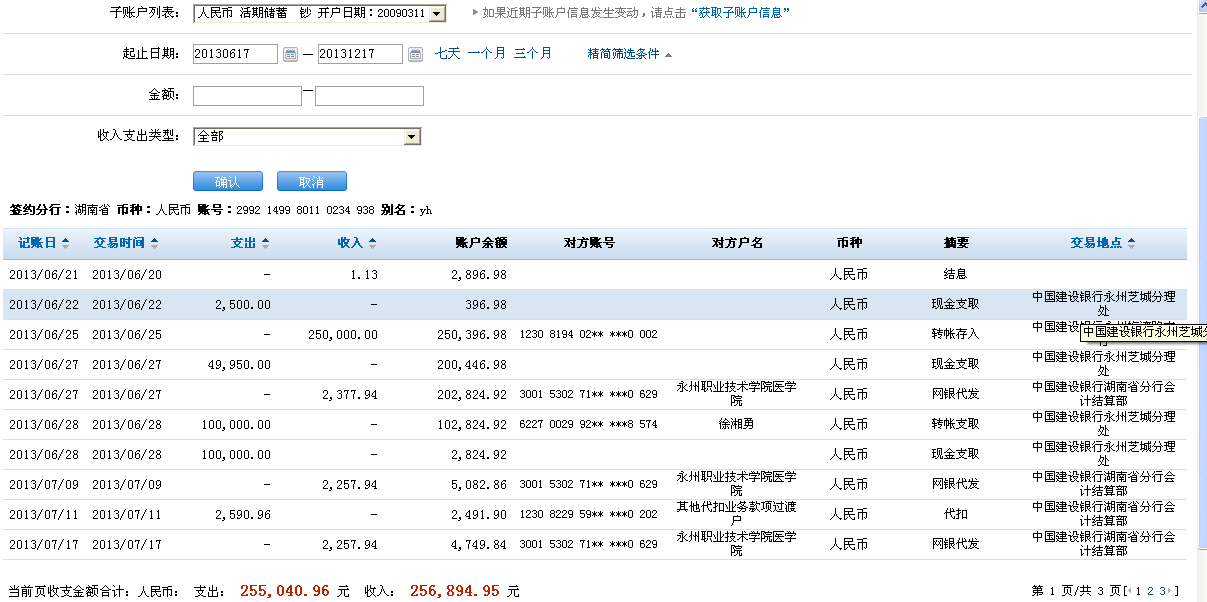Image resolution: width=1207 pixels, height=602 pixels.
Task: Go to page 2 of results
Action: click(1151, 591)
